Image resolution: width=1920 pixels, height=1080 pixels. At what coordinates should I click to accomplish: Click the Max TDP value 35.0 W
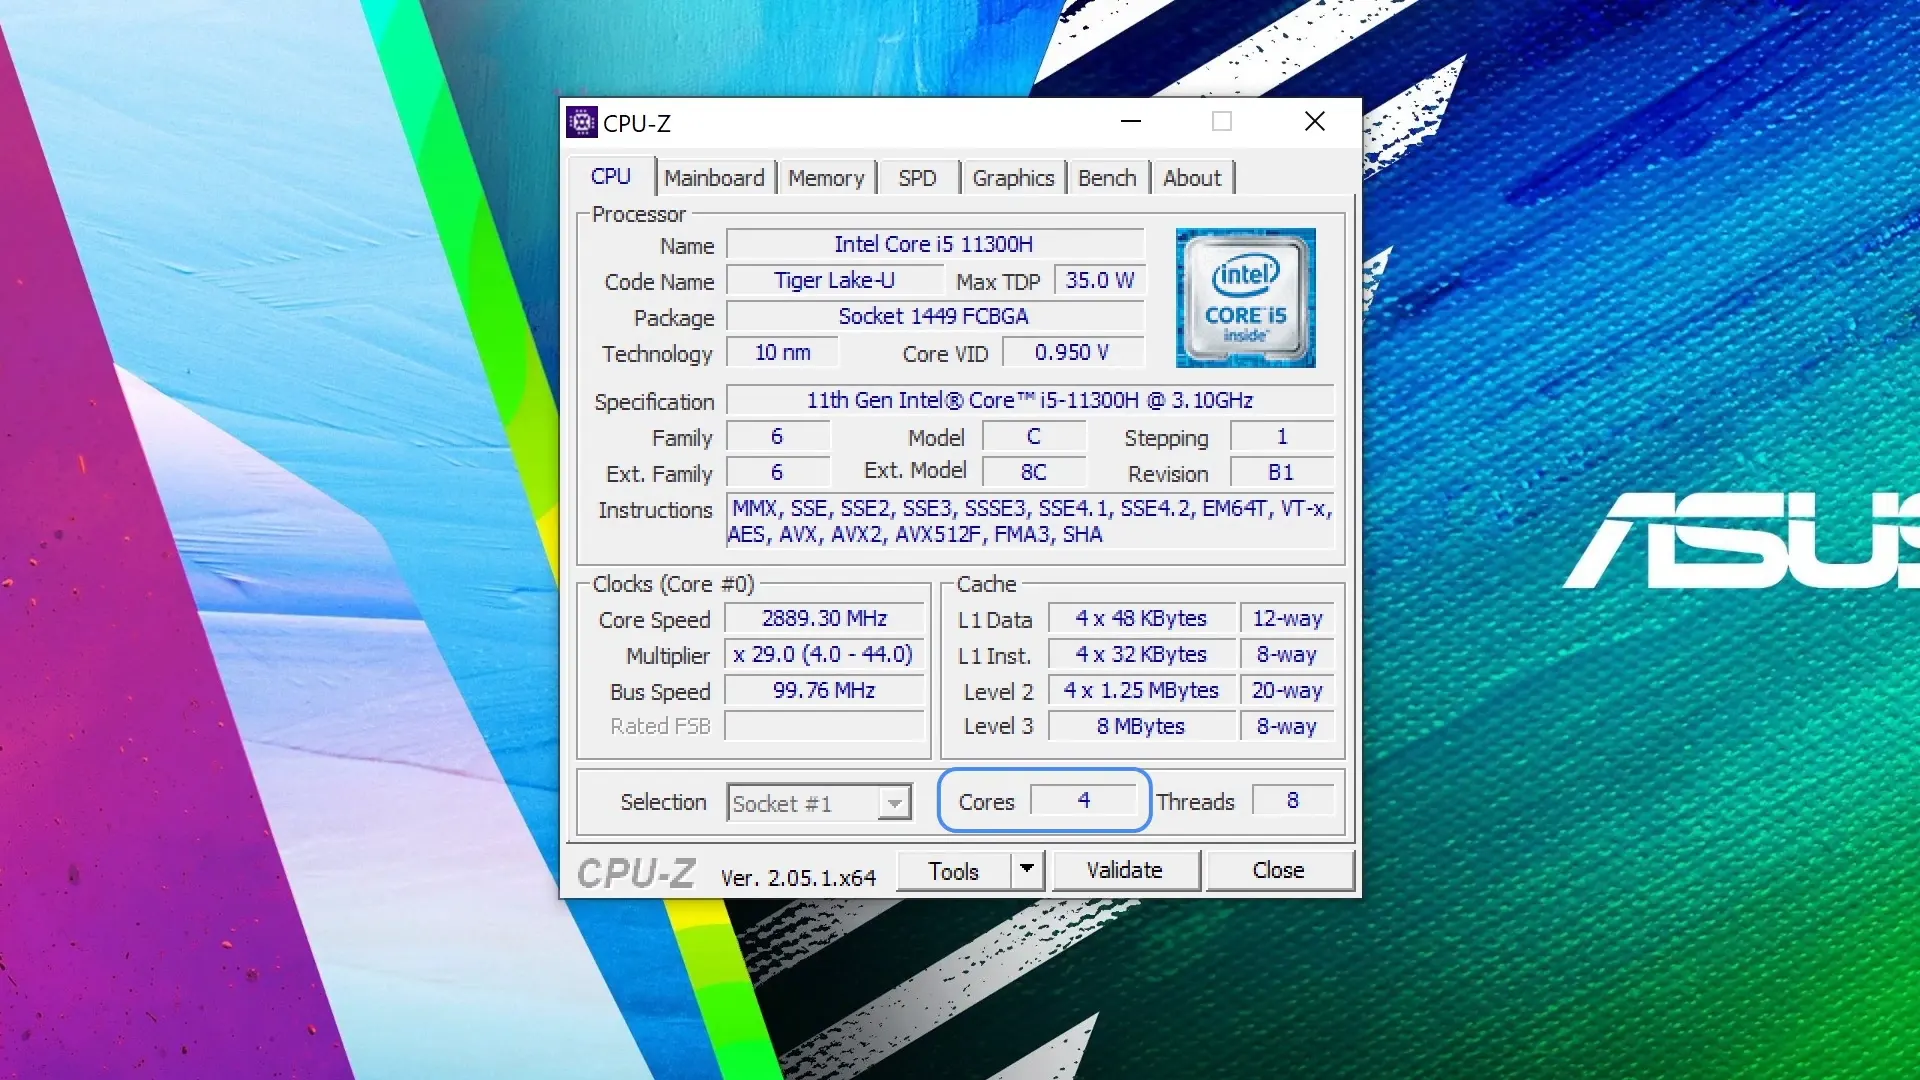click(1099, 280)
